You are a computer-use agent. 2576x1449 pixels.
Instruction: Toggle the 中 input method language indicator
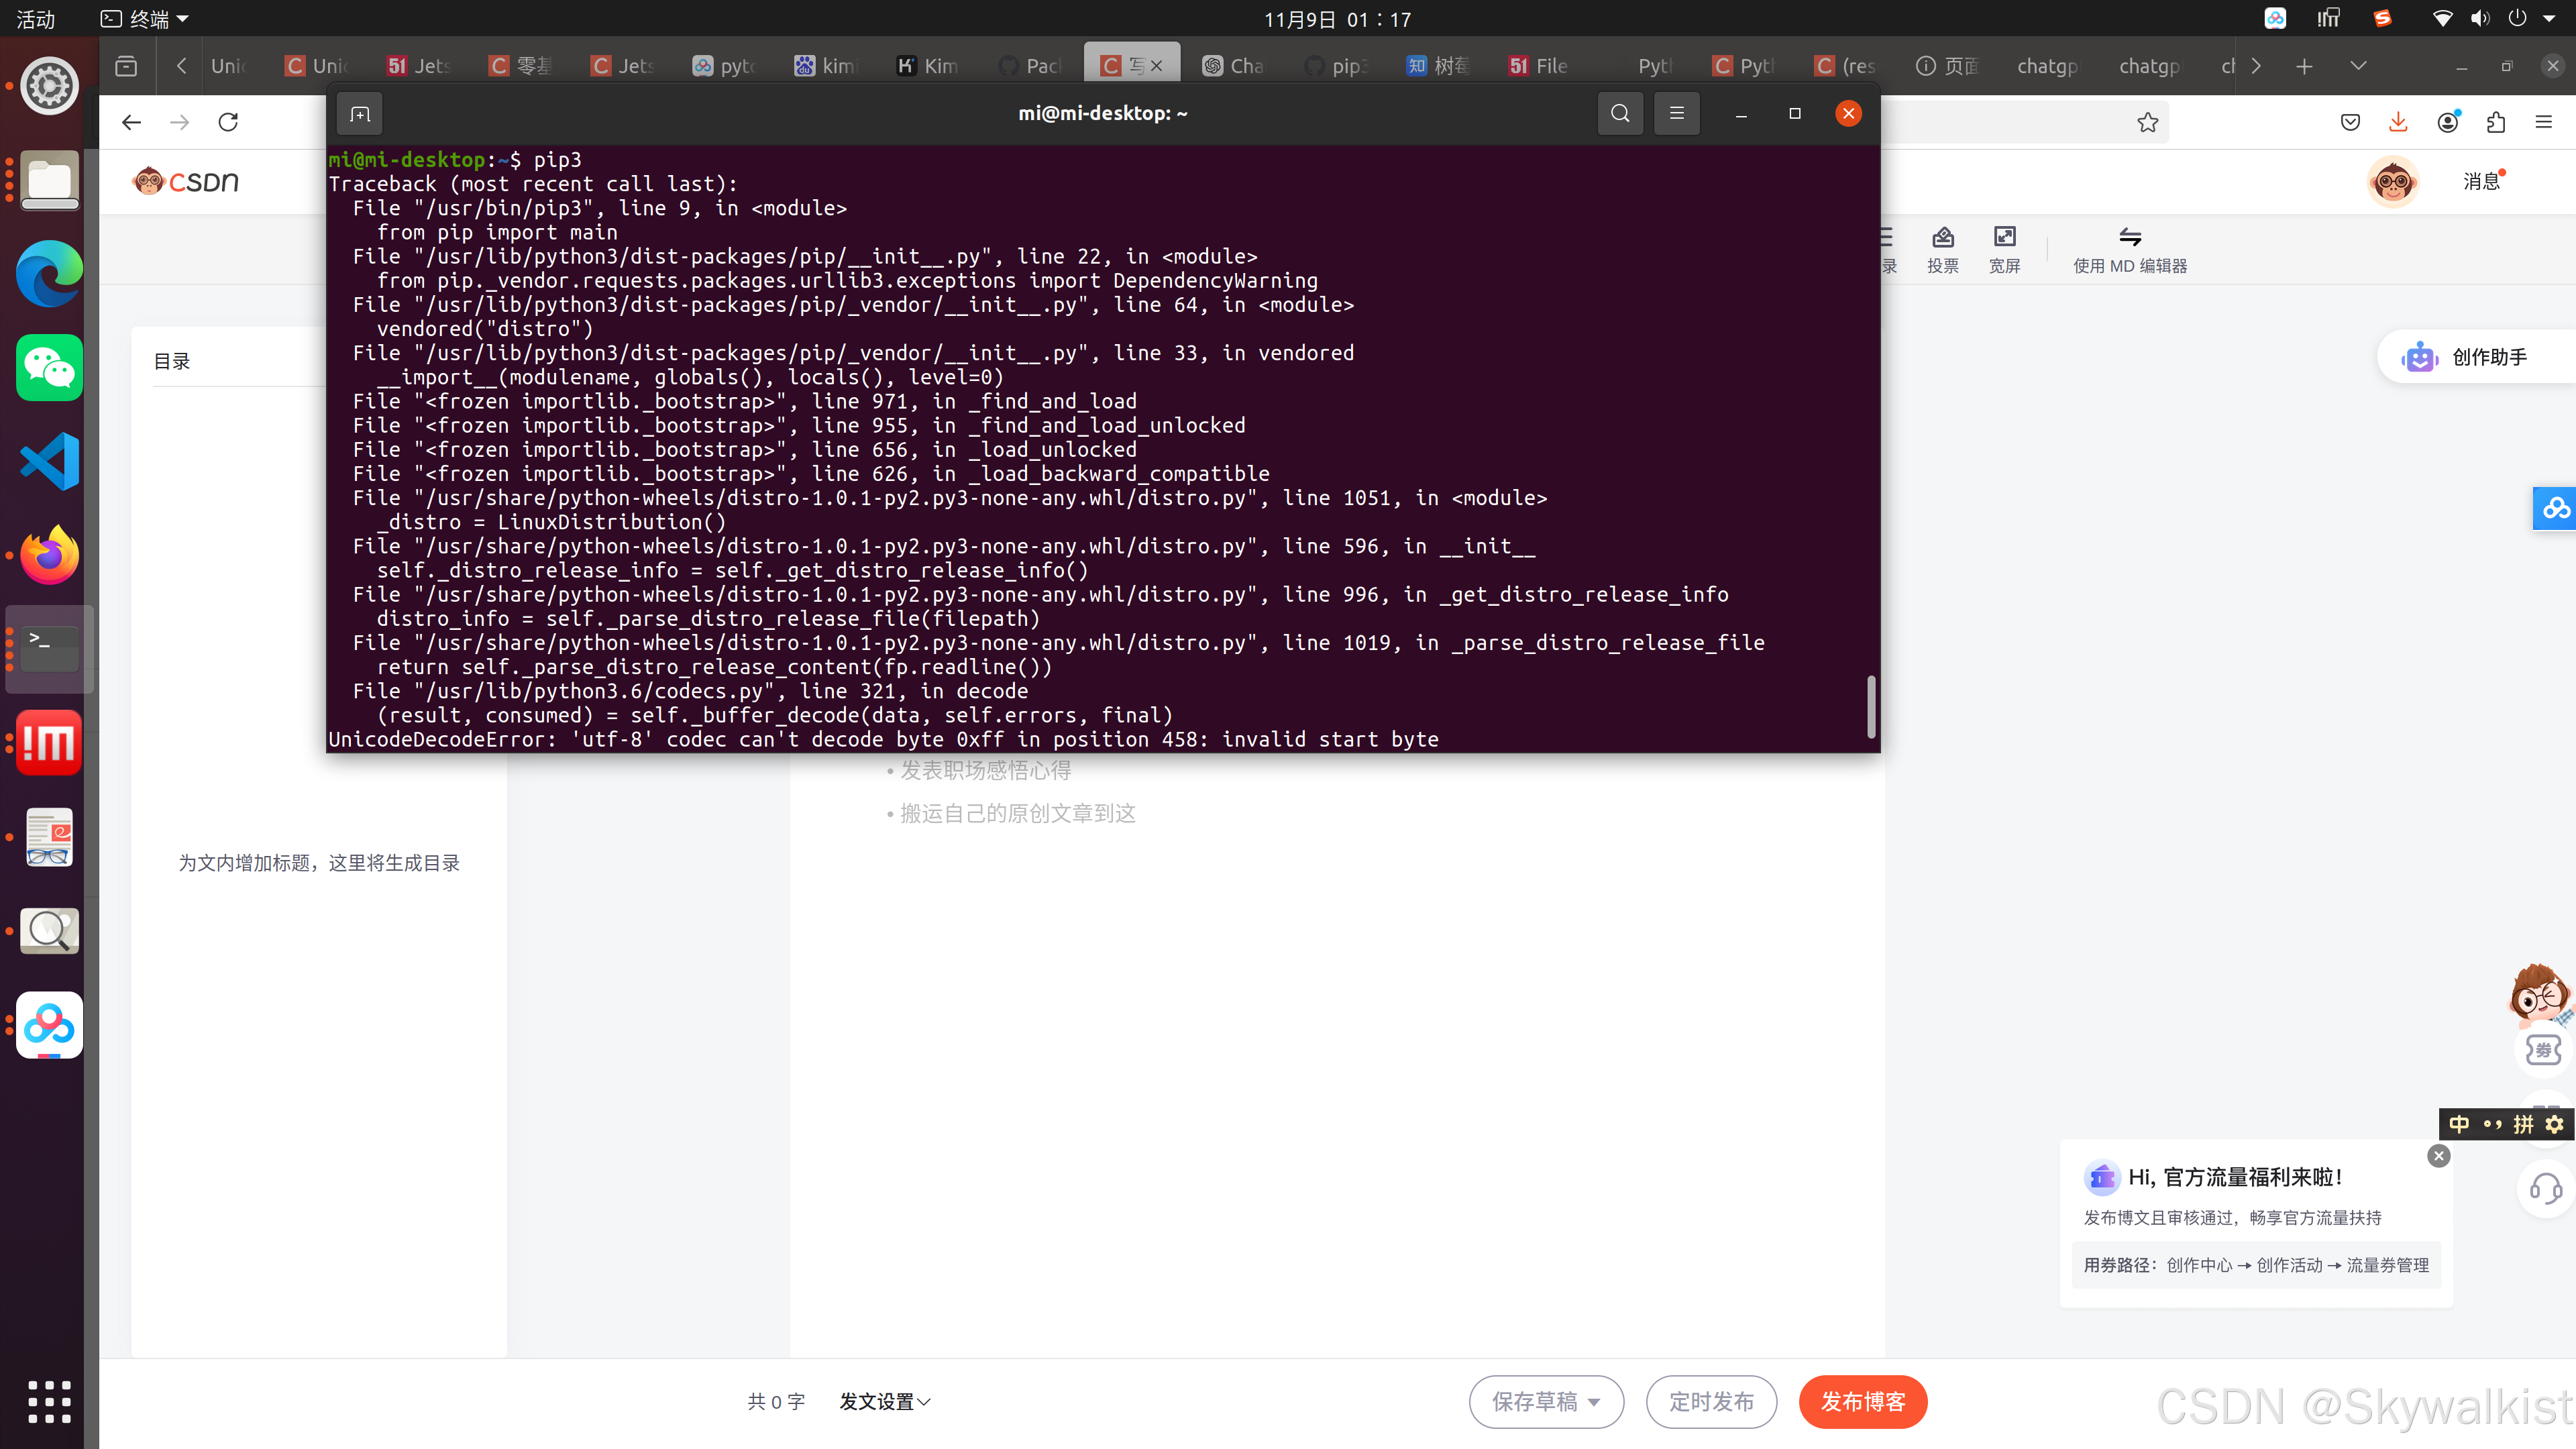[x=2459, y=1124]
